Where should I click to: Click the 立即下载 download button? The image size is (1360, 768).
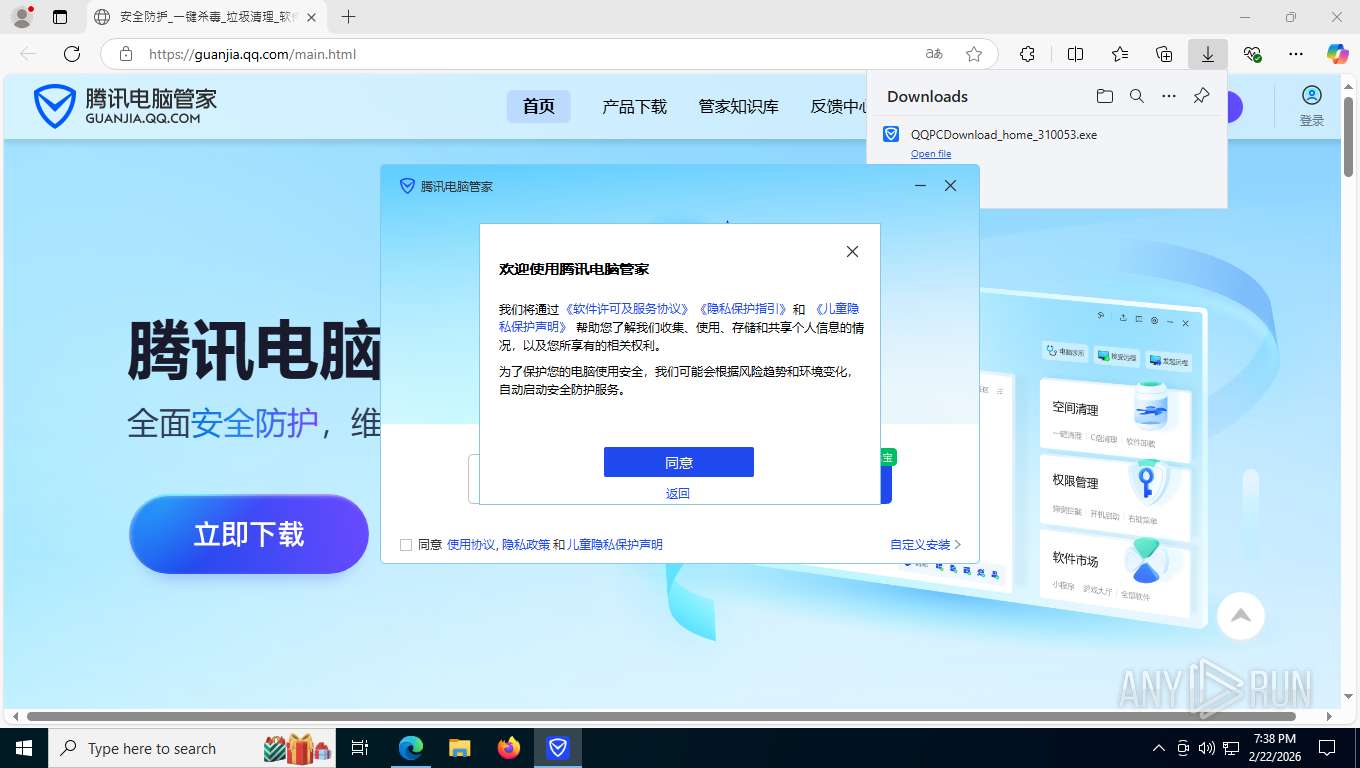coord(249,534)
